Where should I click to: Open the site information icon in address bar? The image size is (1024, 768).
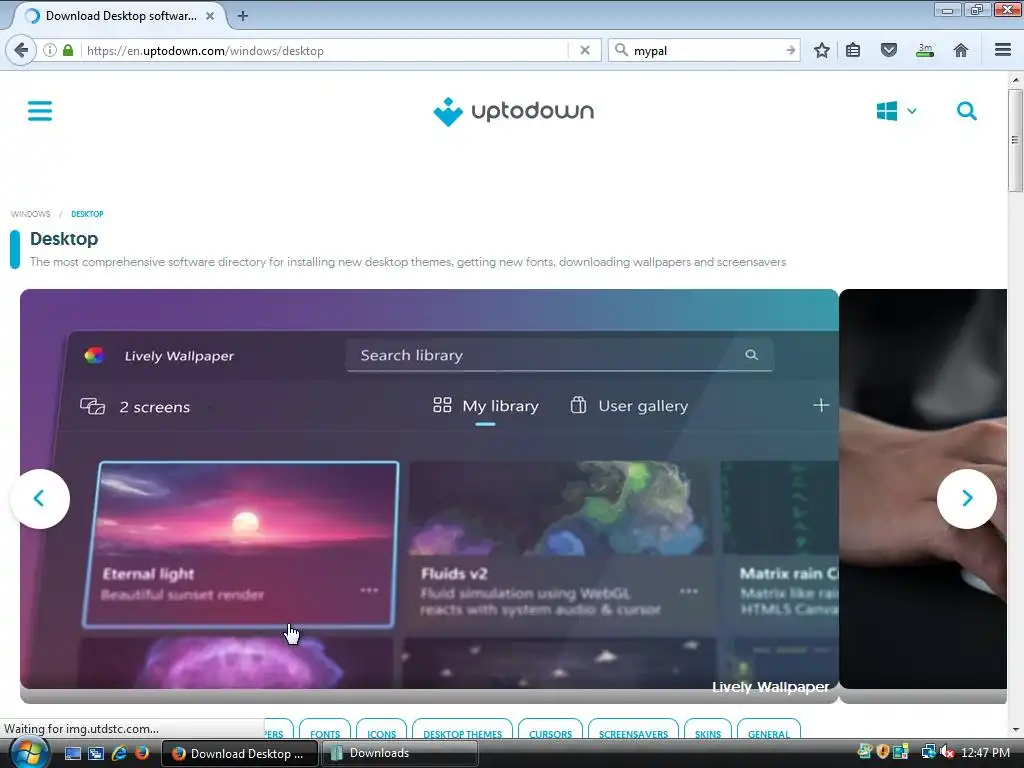click(x=50, y=50)
